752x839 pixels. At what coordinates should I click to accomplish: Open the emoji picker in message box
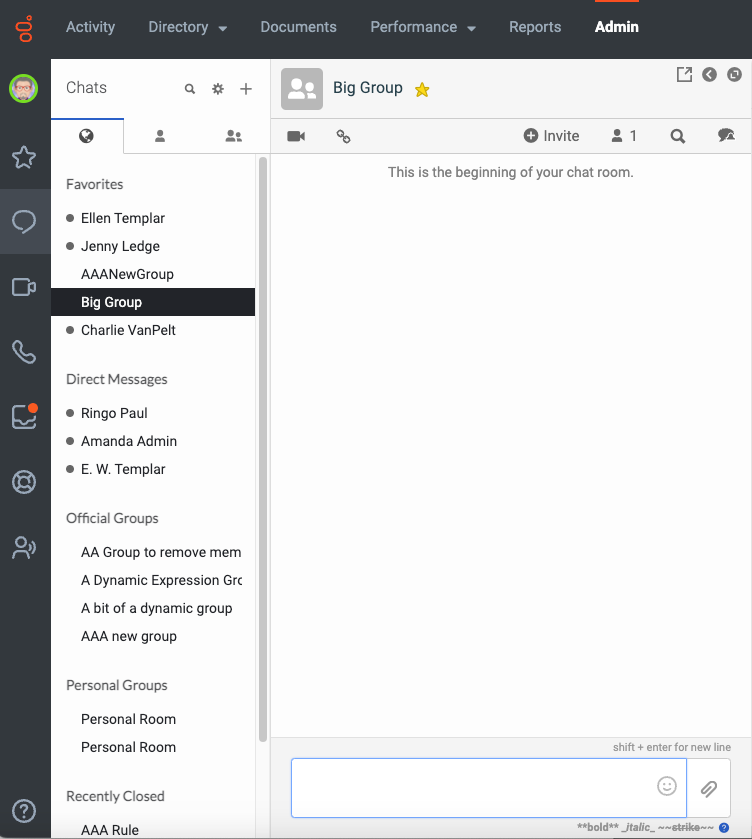click(x=667, y=786)
